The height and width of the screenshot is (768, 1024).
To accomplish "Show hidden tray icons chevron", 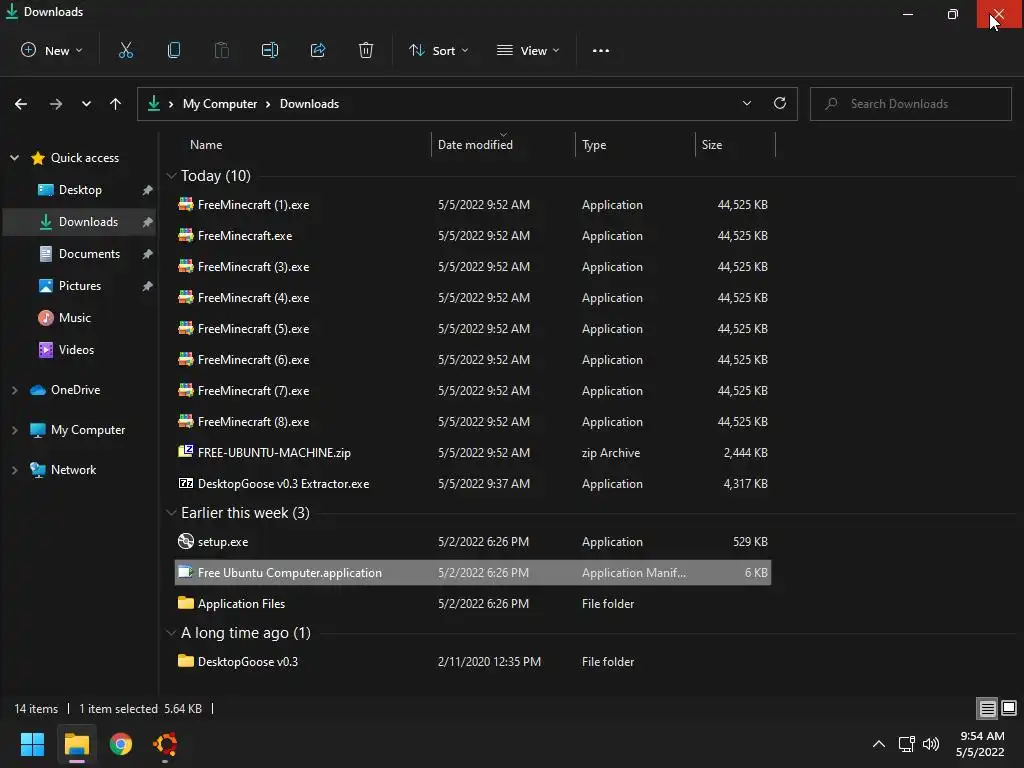I will pos(879,744).
